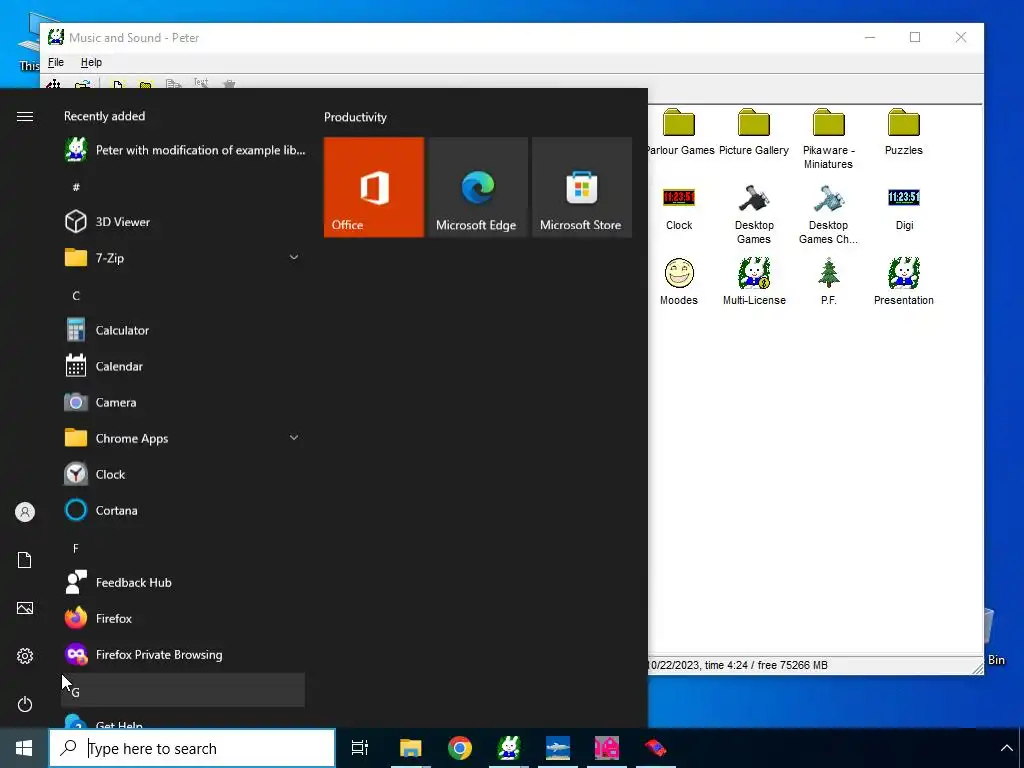Image resolution: width=1024 pixels, height=768 pixels.
Task: Open the Pikaware - Miniatures folder
Action: 828,139
